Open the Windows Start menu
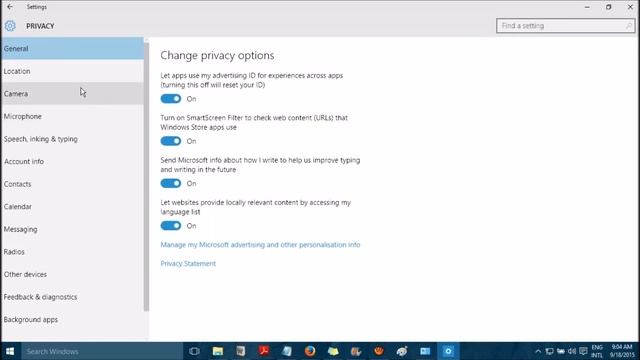Screen dimensions: 640x360 [10, 351]
